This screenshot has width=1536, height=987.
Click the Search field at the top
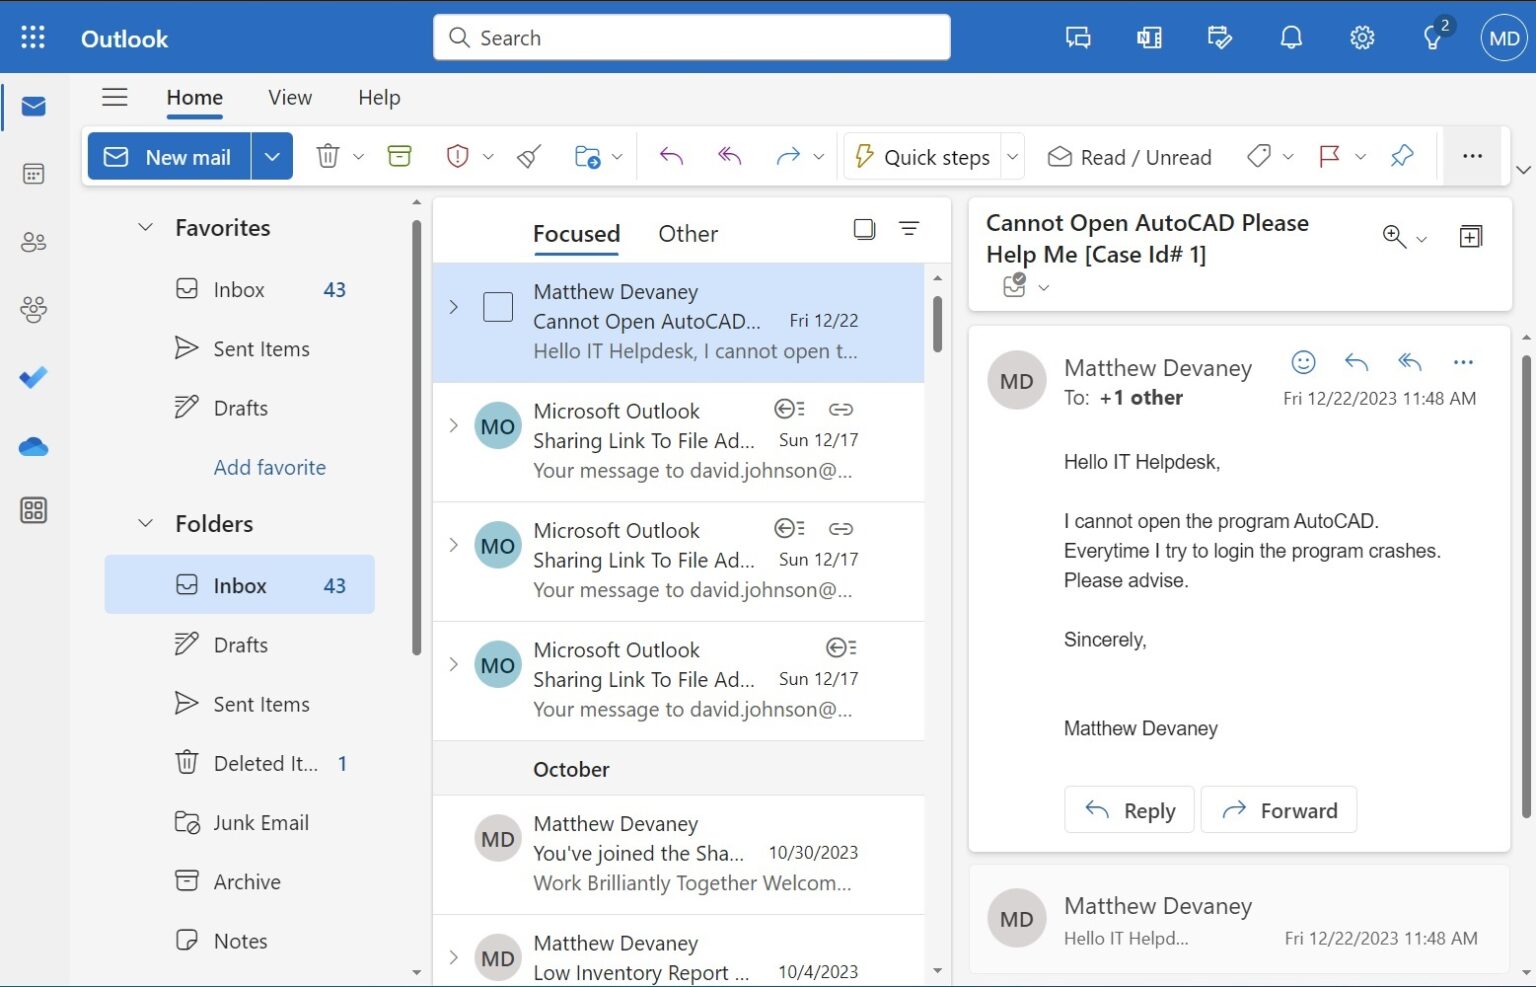(691, 37)
